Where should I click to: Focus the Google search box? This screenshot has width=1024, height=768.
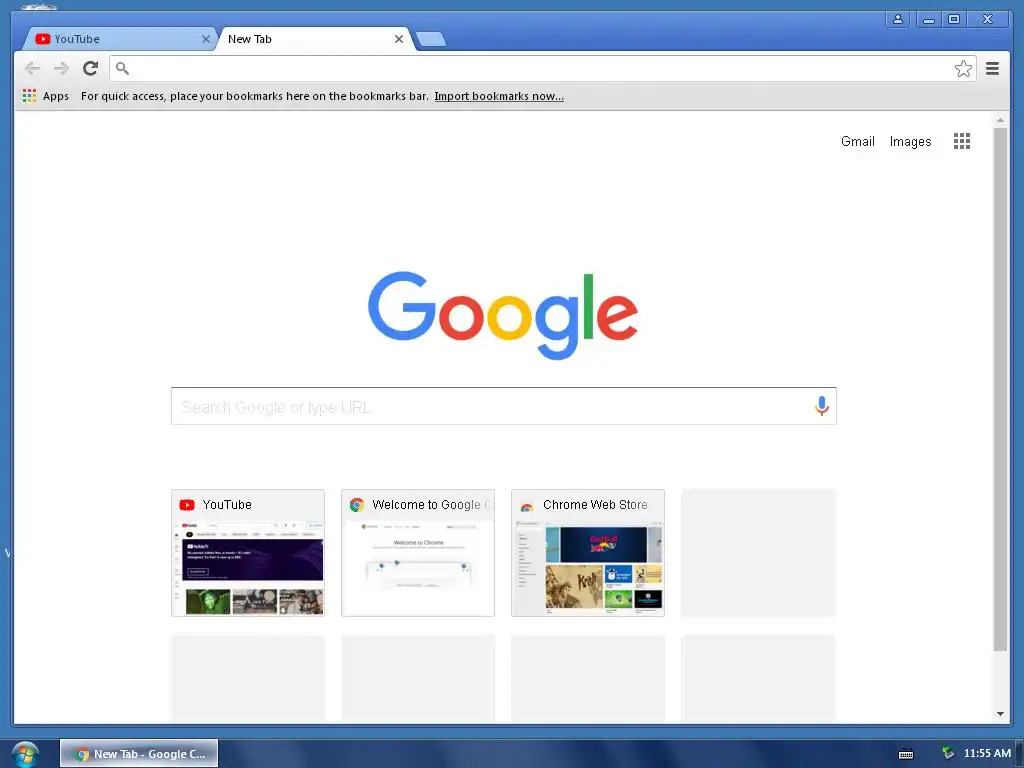[504, 406]
